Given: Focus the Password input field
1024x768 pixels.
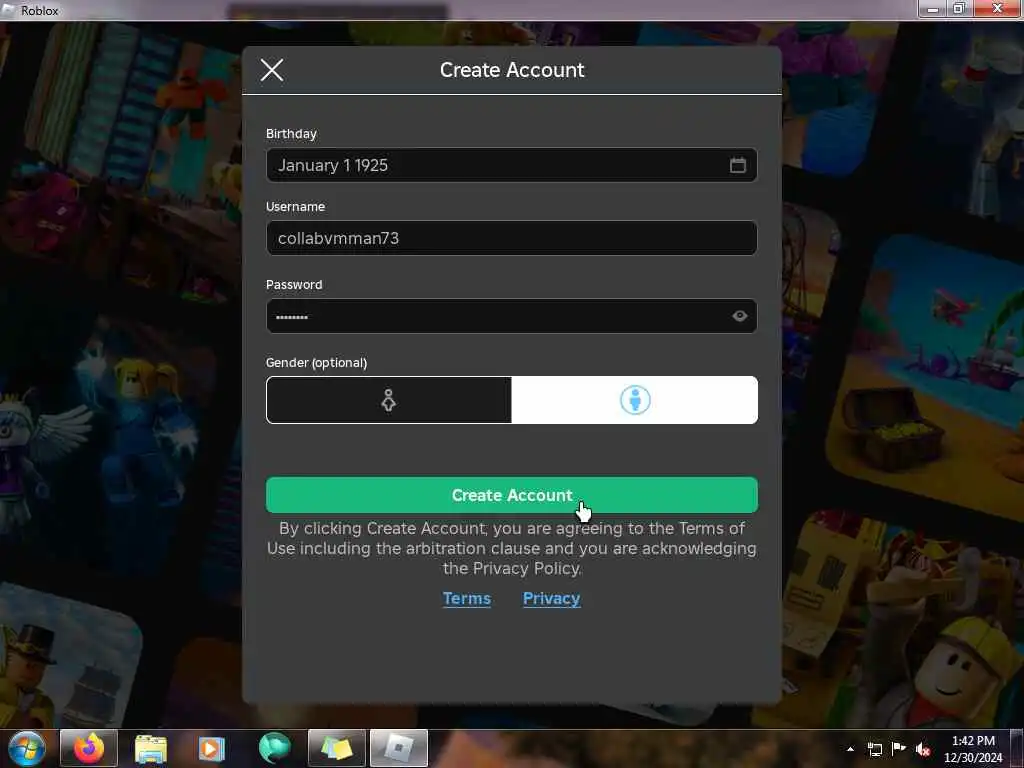Looking at the screenshot, I should pyautogui.click(x=511, y=316).
